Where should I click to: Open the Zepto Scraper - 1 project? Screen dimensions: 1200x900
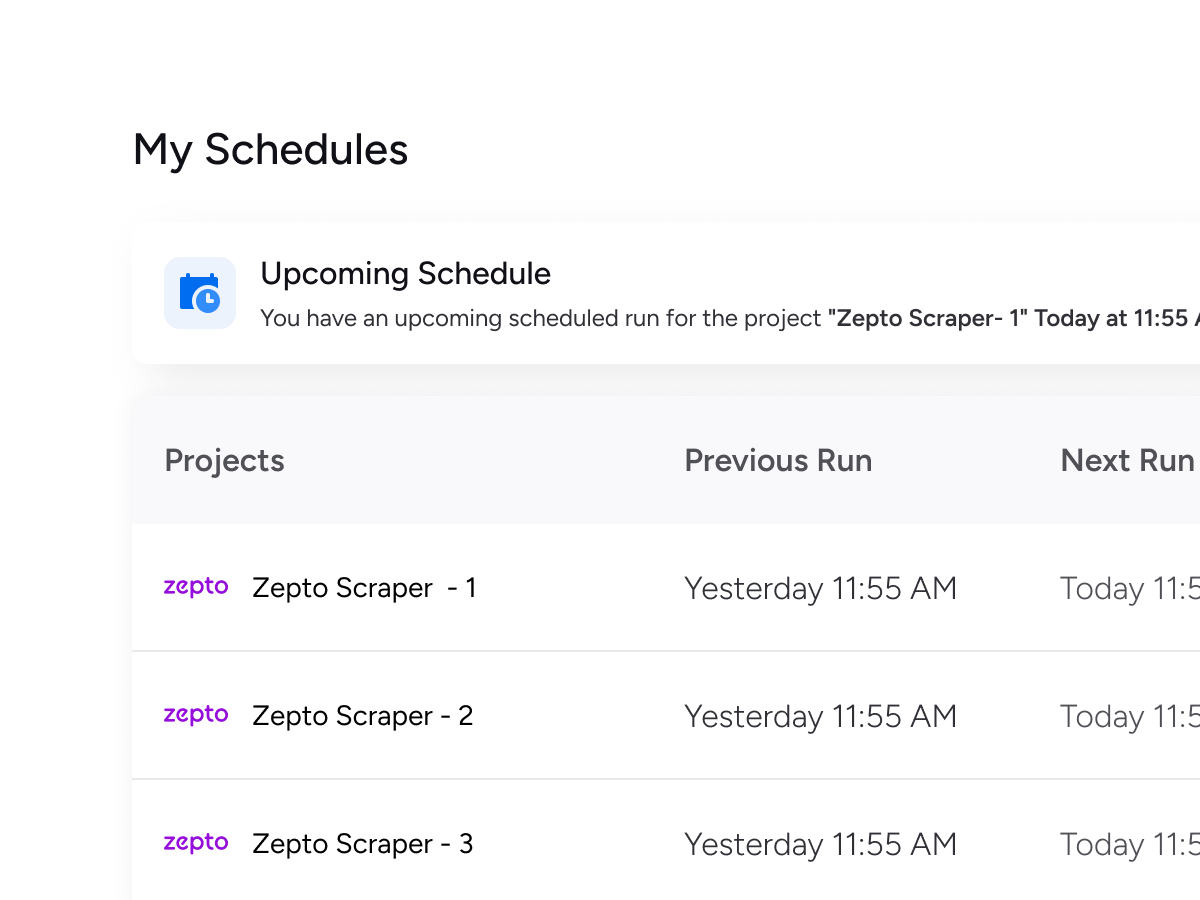pyautogui.click(x=364, y=588)
